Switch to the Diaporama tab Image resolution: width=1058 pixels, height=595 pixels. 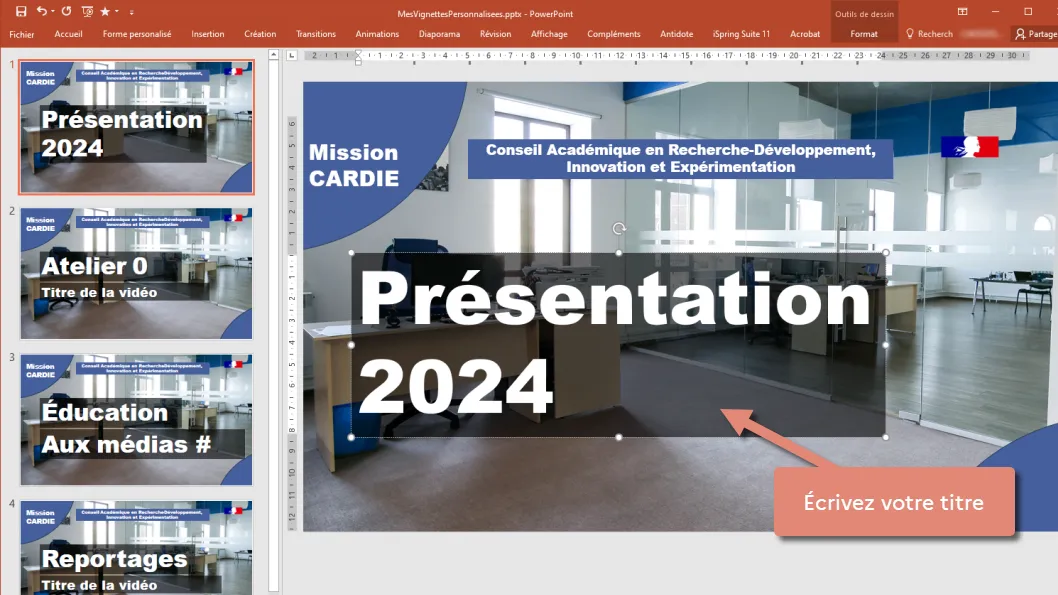(439, 34)
